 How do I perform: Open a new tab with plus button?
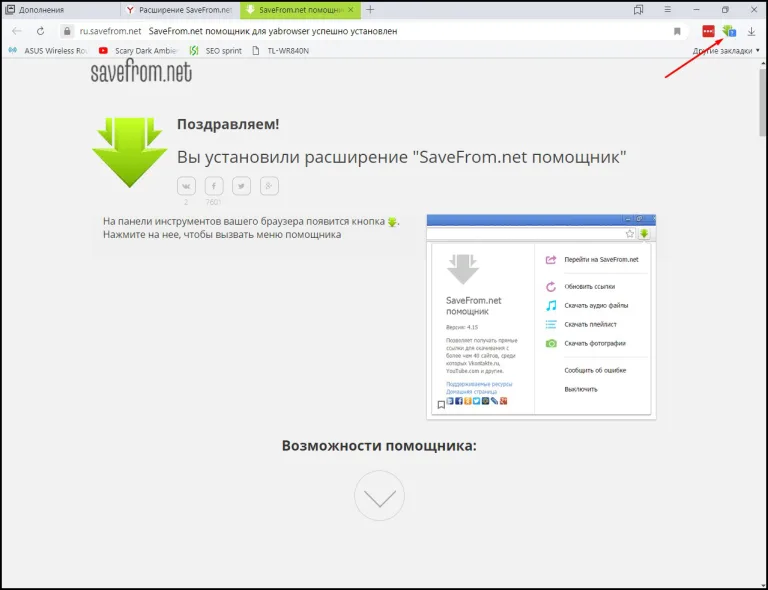pos(370,9)
